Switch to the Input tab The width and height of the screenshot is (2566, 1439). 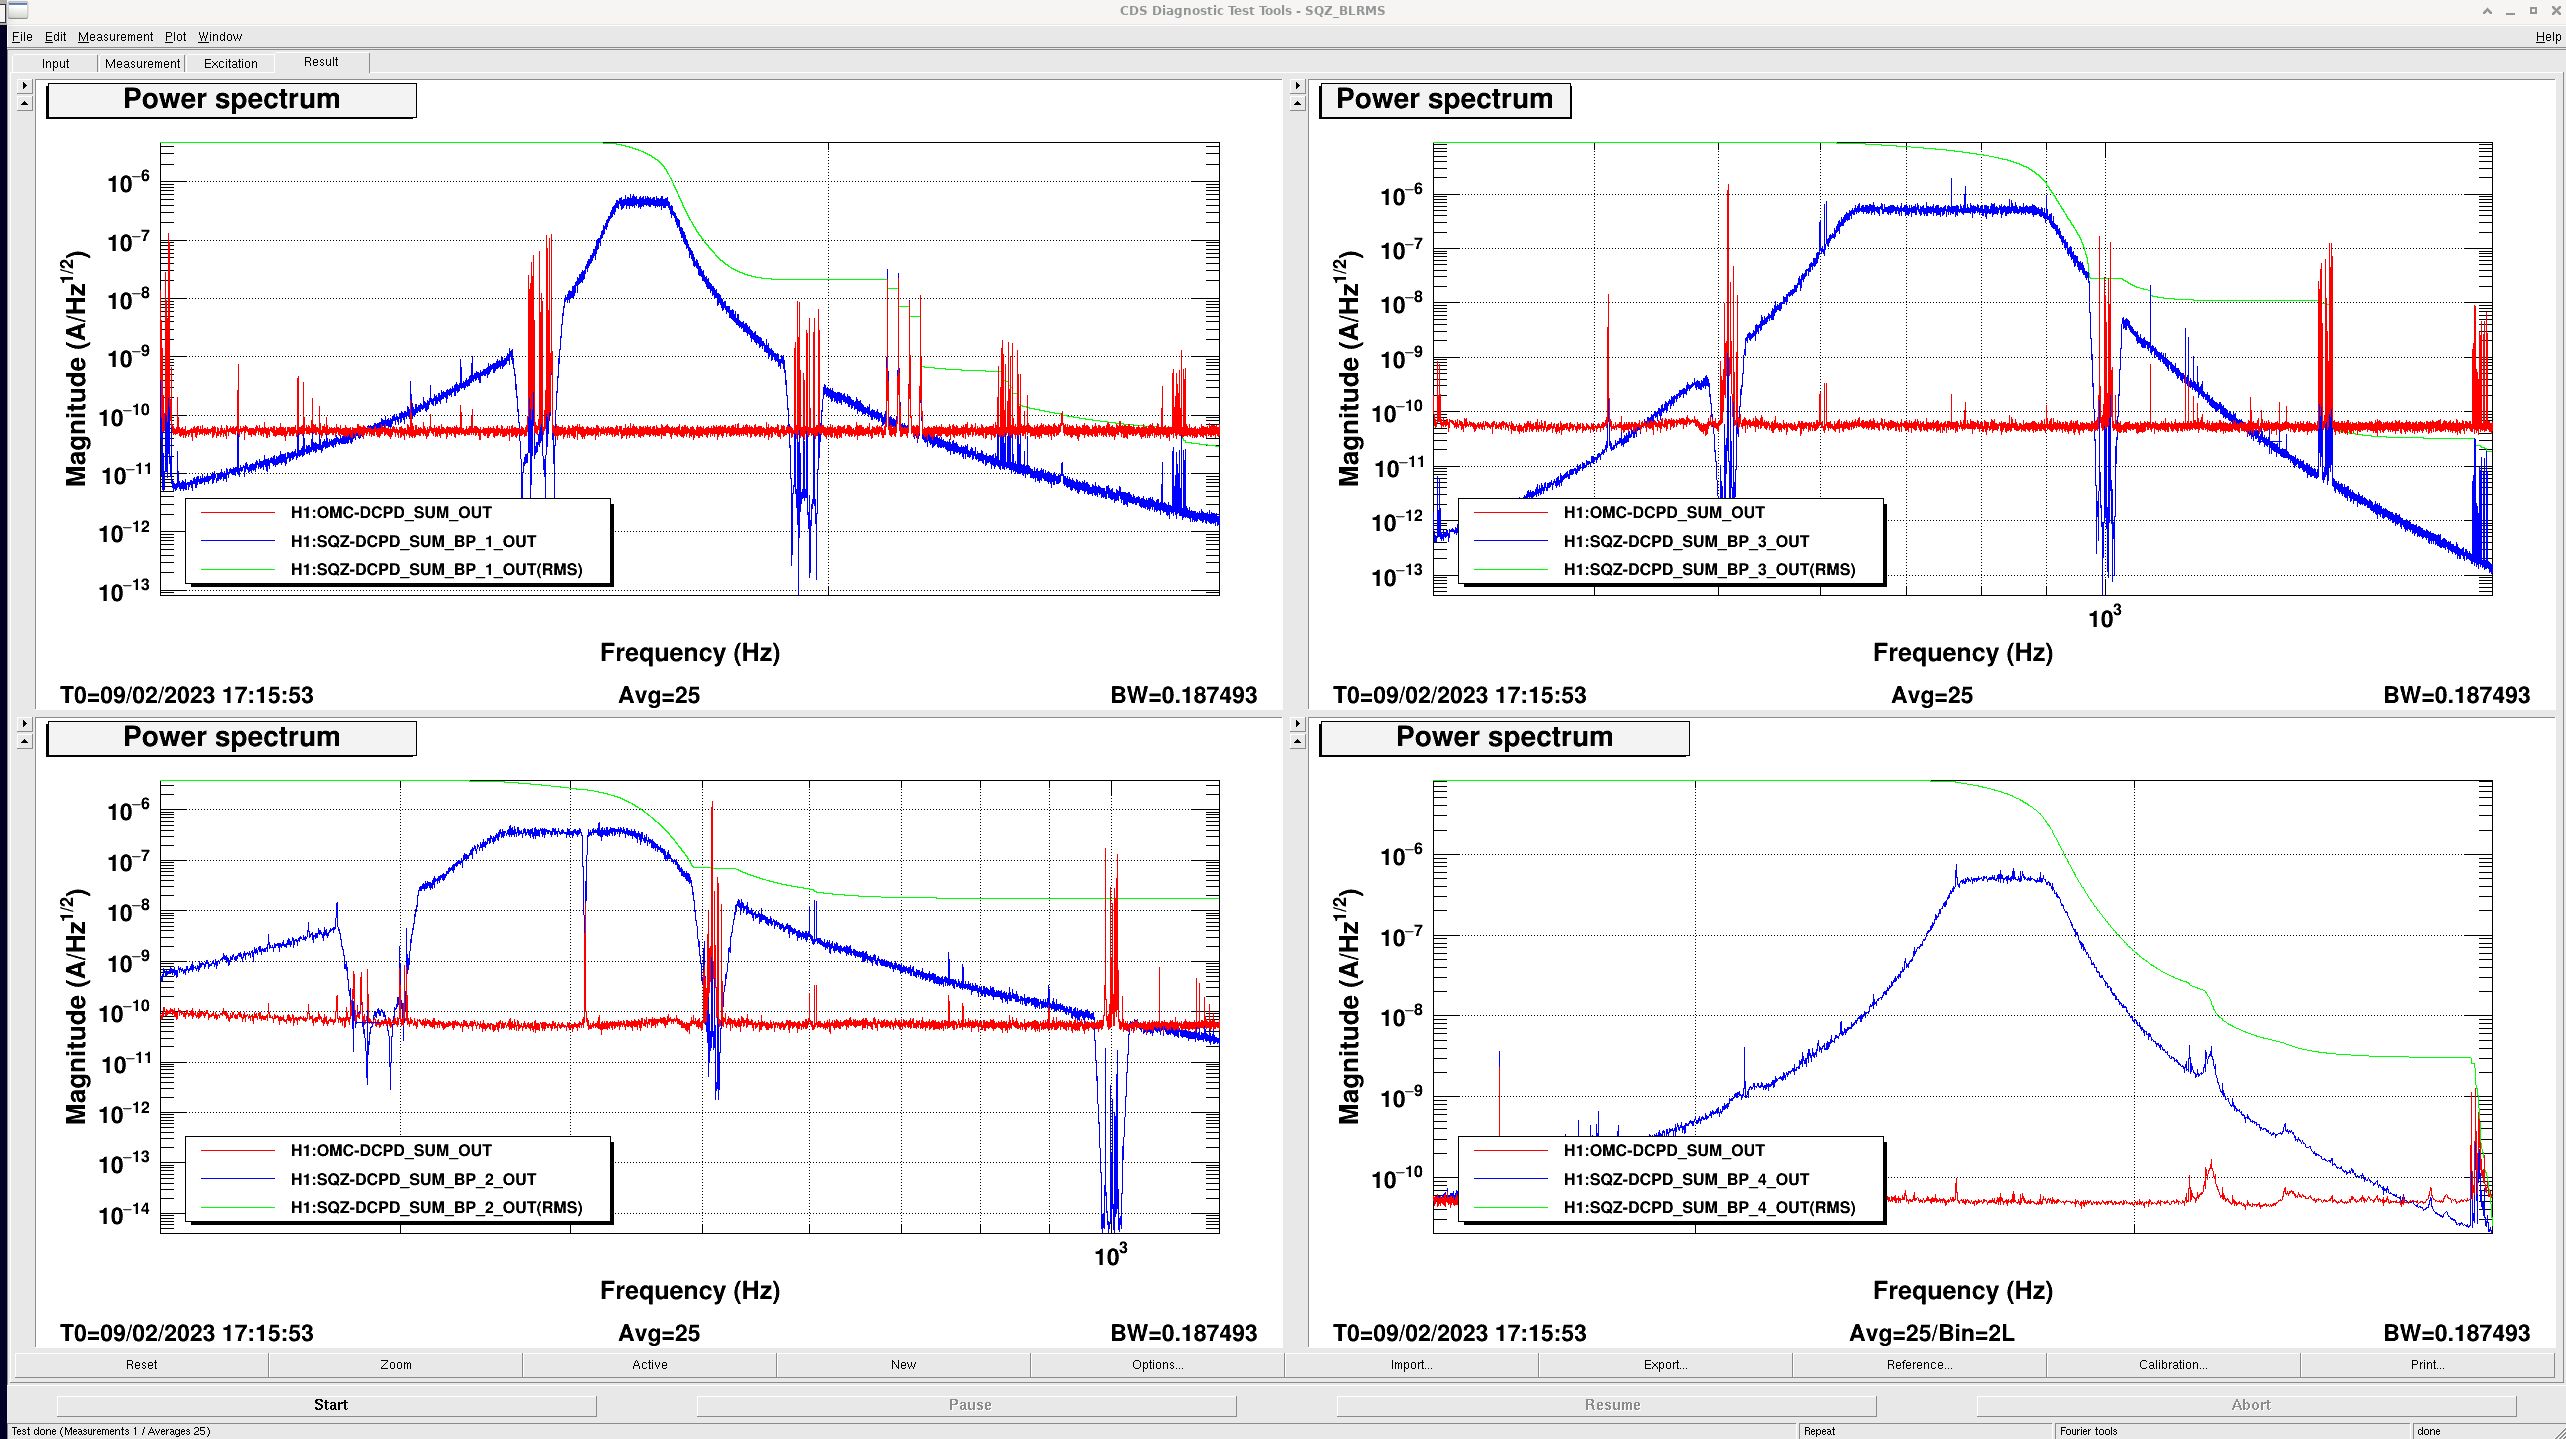pos(56,63)
